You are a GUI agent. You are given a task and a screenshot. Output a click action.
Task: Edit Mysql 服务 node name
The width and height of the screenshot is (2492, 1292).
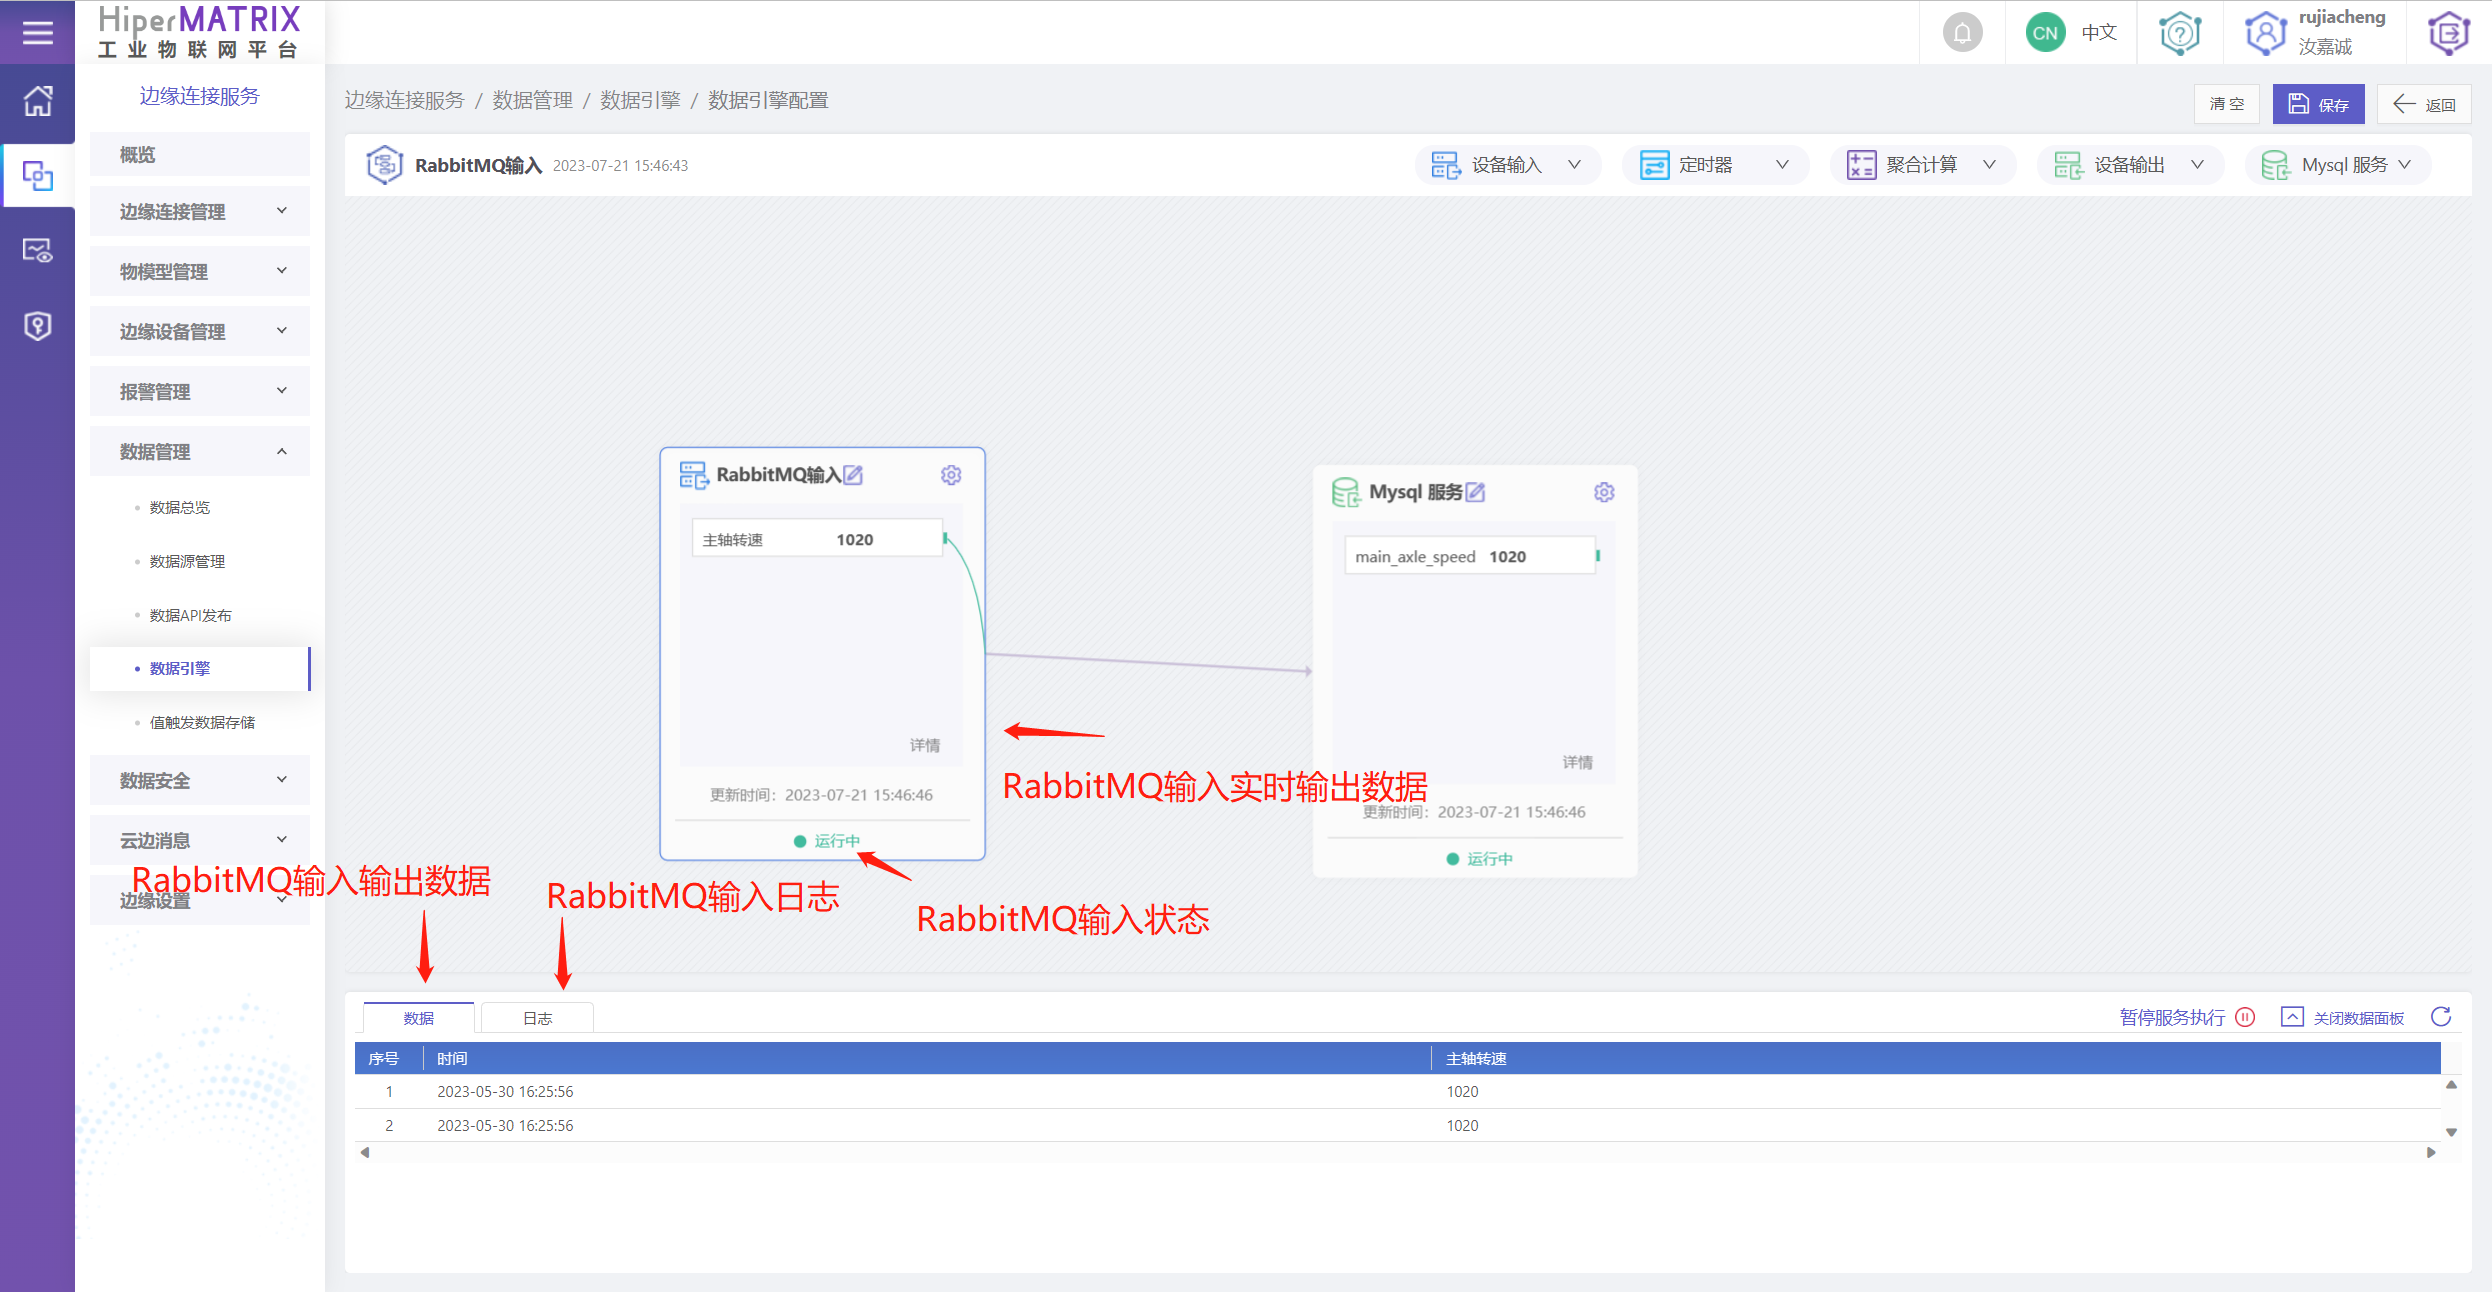pos(1475,492)
